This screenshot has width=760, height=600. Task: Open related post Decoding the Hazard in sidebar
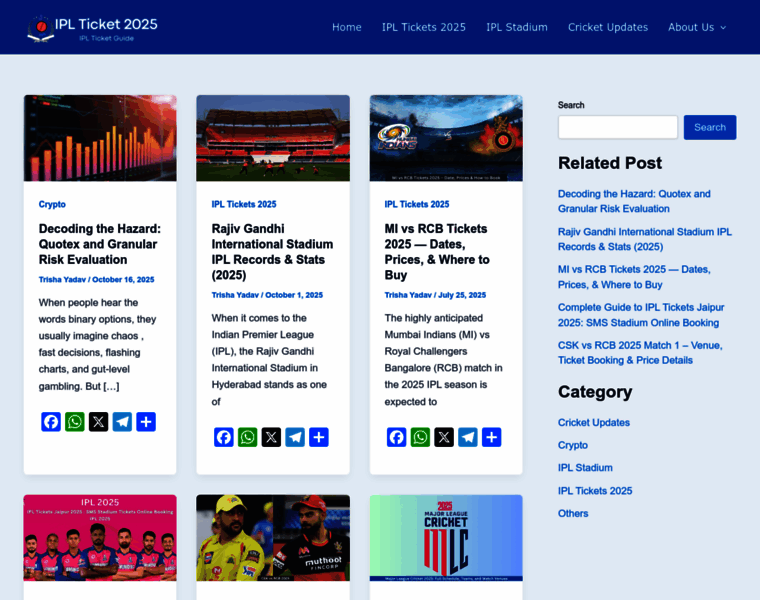click(634, 201)
